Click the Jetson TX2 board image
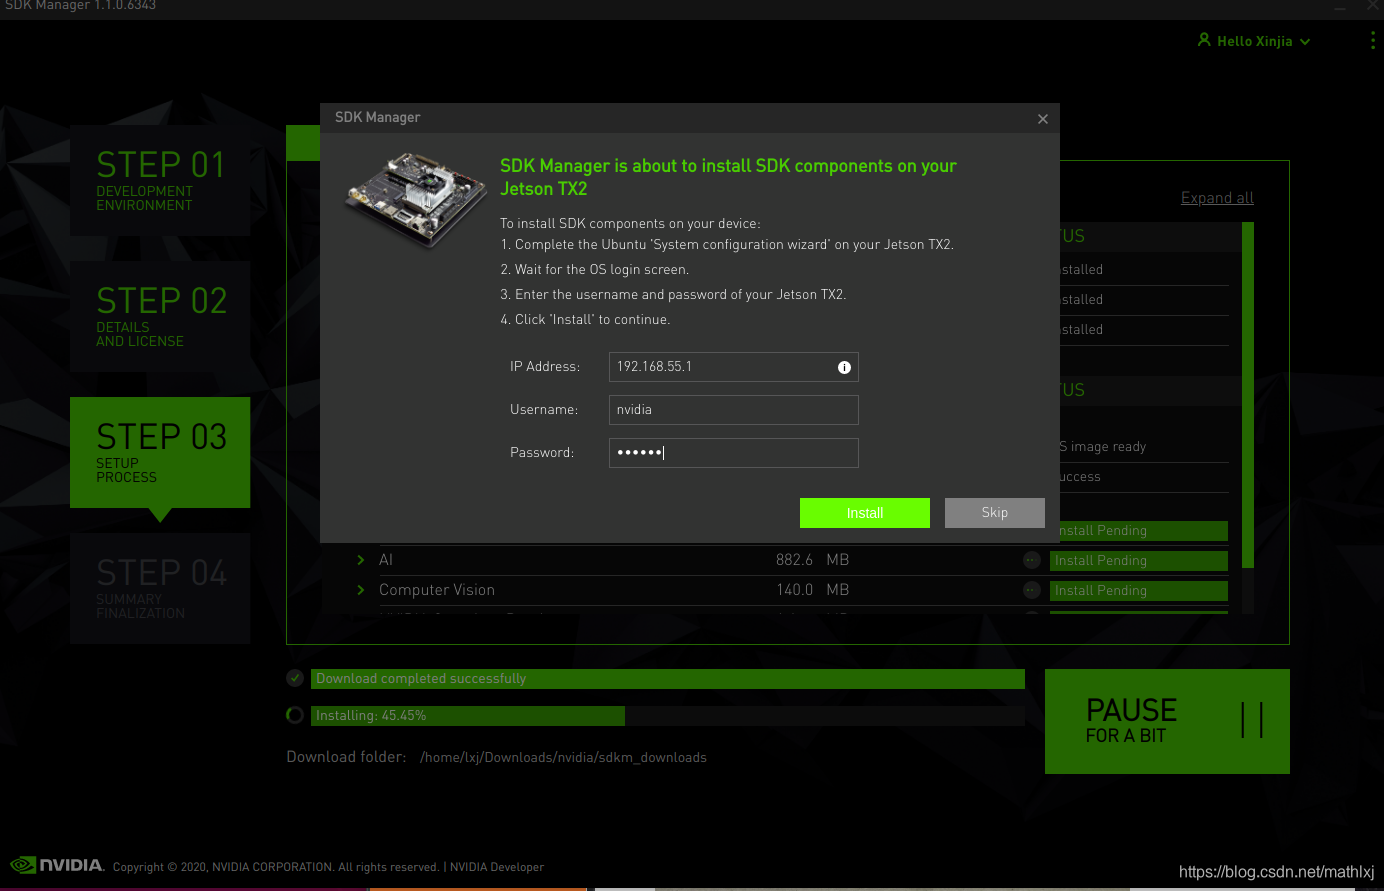 [x=417, y=199]
